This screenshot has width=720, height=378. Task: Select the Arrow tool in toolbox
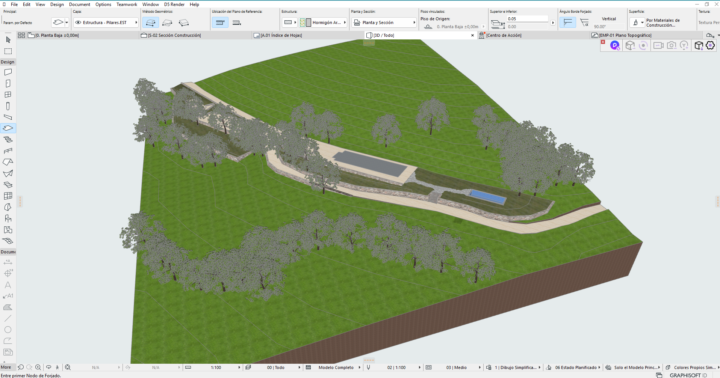coord(8,40)
